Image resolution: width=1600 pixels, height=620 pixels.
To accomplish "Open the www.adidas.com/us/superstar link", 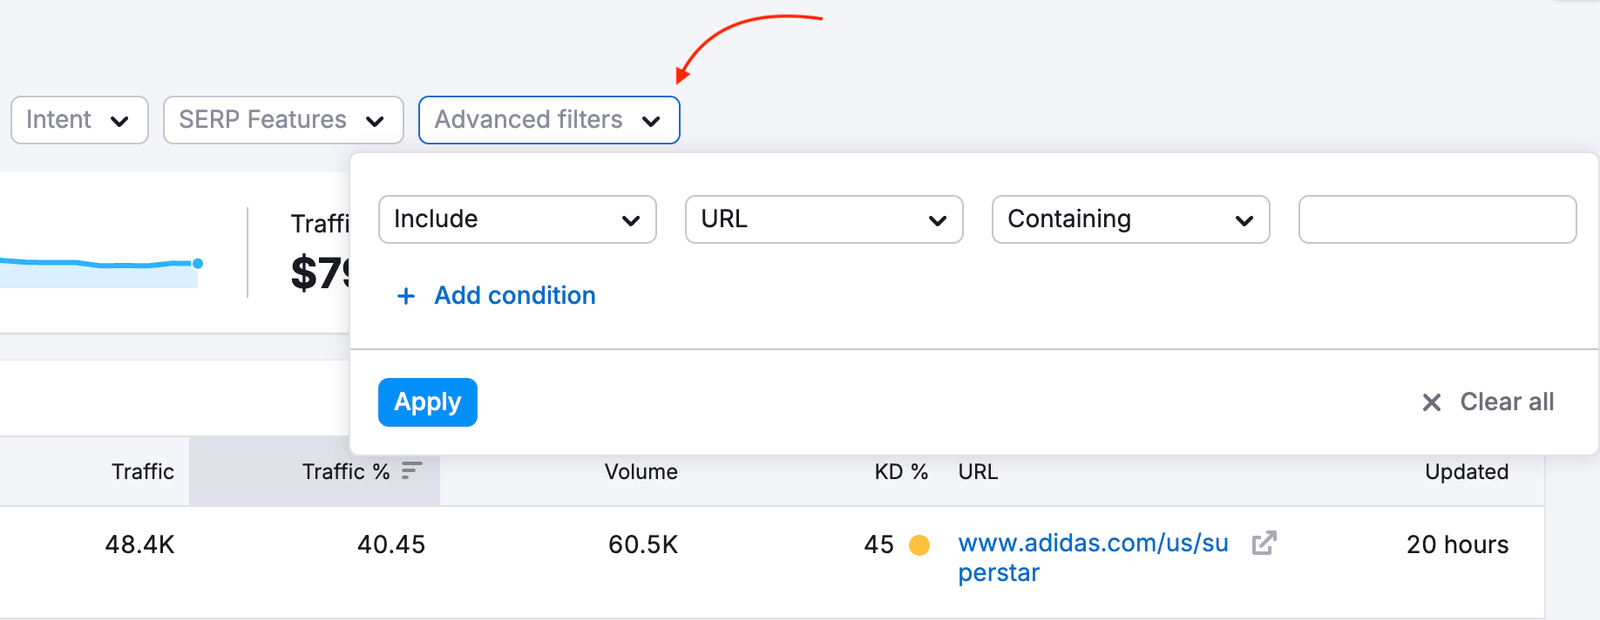I will 1092,544.
